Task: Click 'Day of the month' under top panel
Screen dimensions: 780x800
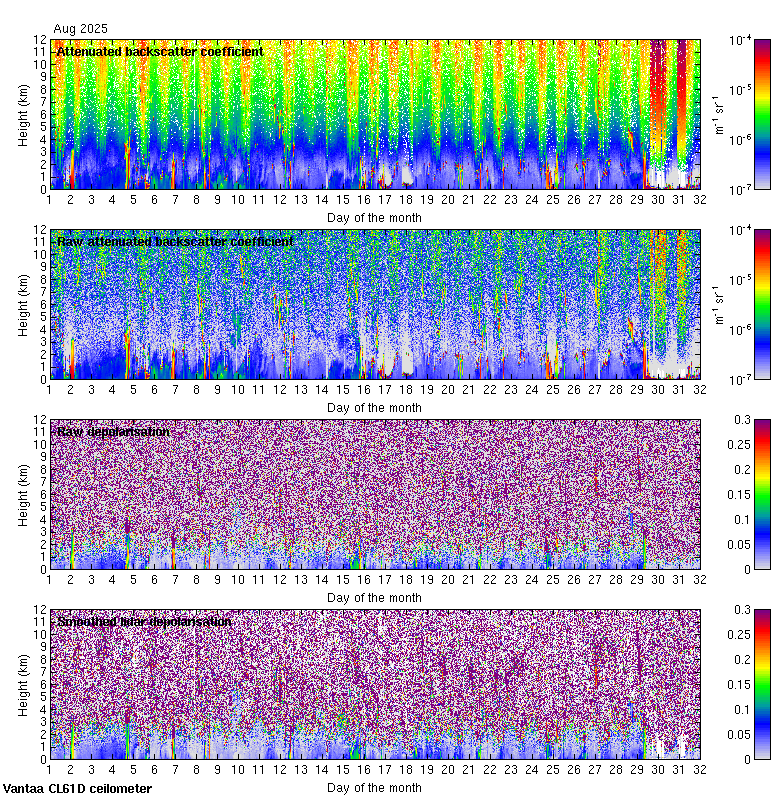Action: point(375,217)
